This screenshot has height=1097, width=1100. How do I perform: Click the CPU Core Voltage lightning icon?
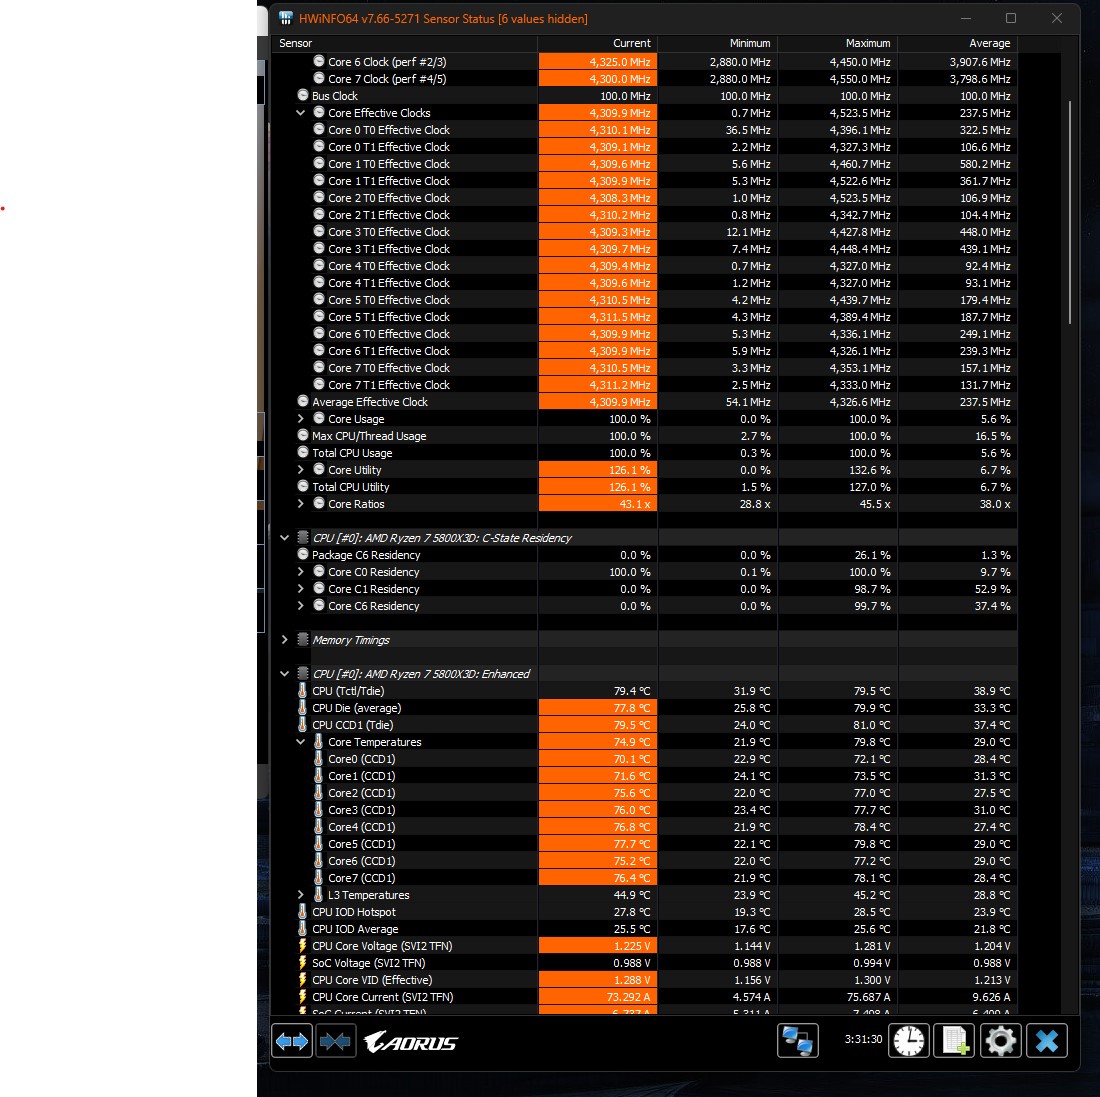pos(303,945)
